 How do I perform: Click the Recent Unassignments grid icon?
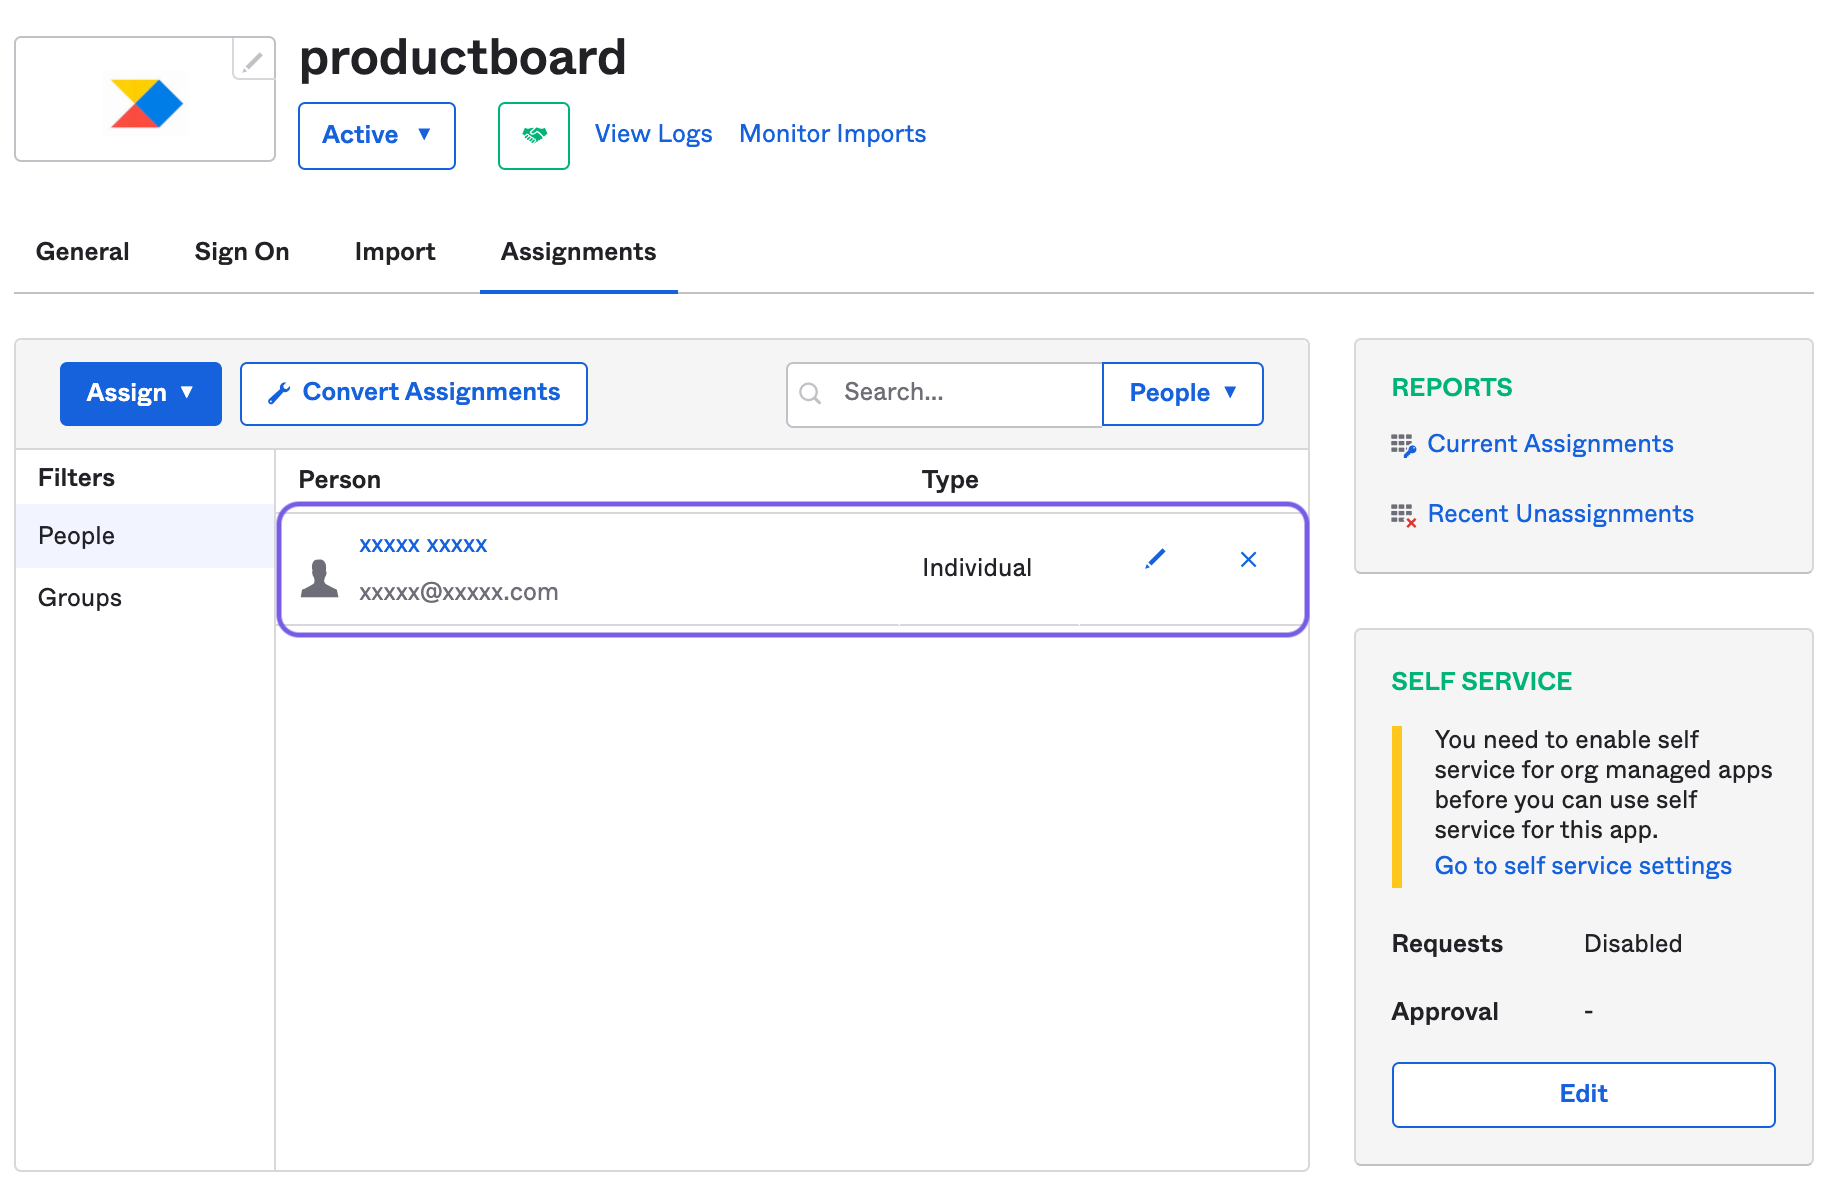(x=1403, y=515)
